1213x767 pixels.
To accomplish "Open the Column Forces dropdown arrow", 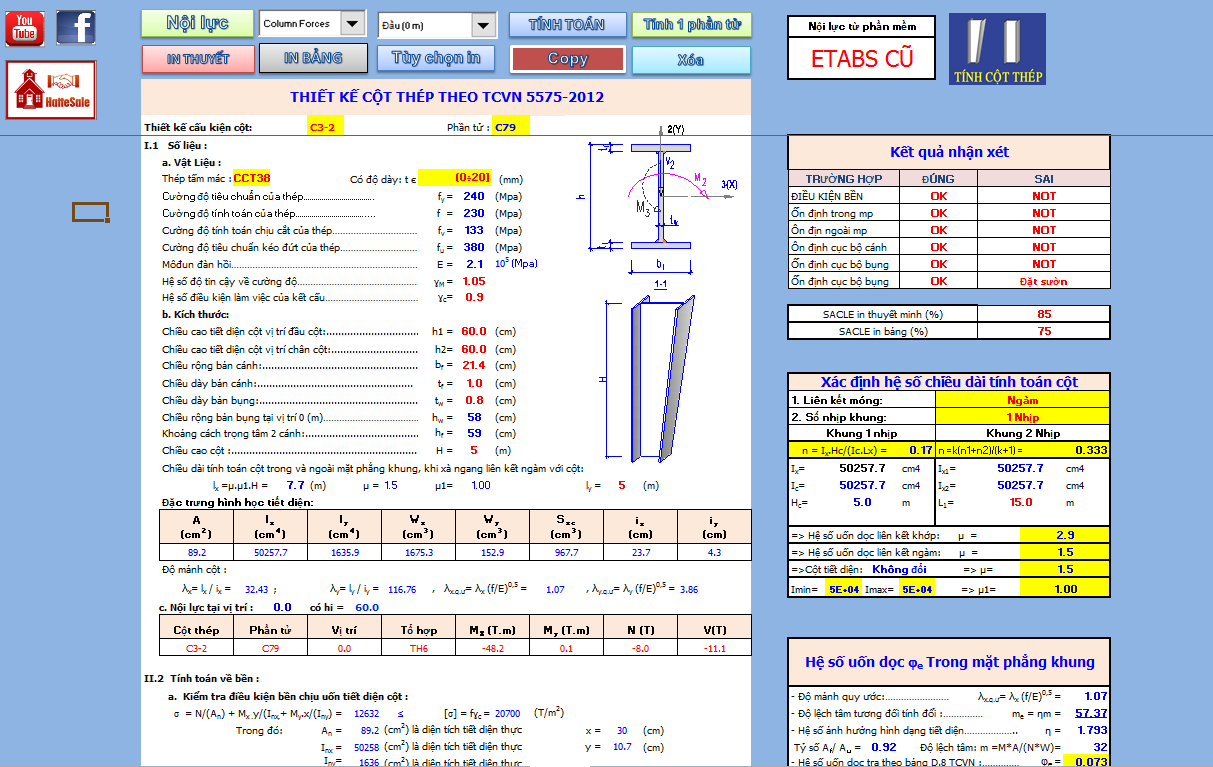I will (353, 23).
